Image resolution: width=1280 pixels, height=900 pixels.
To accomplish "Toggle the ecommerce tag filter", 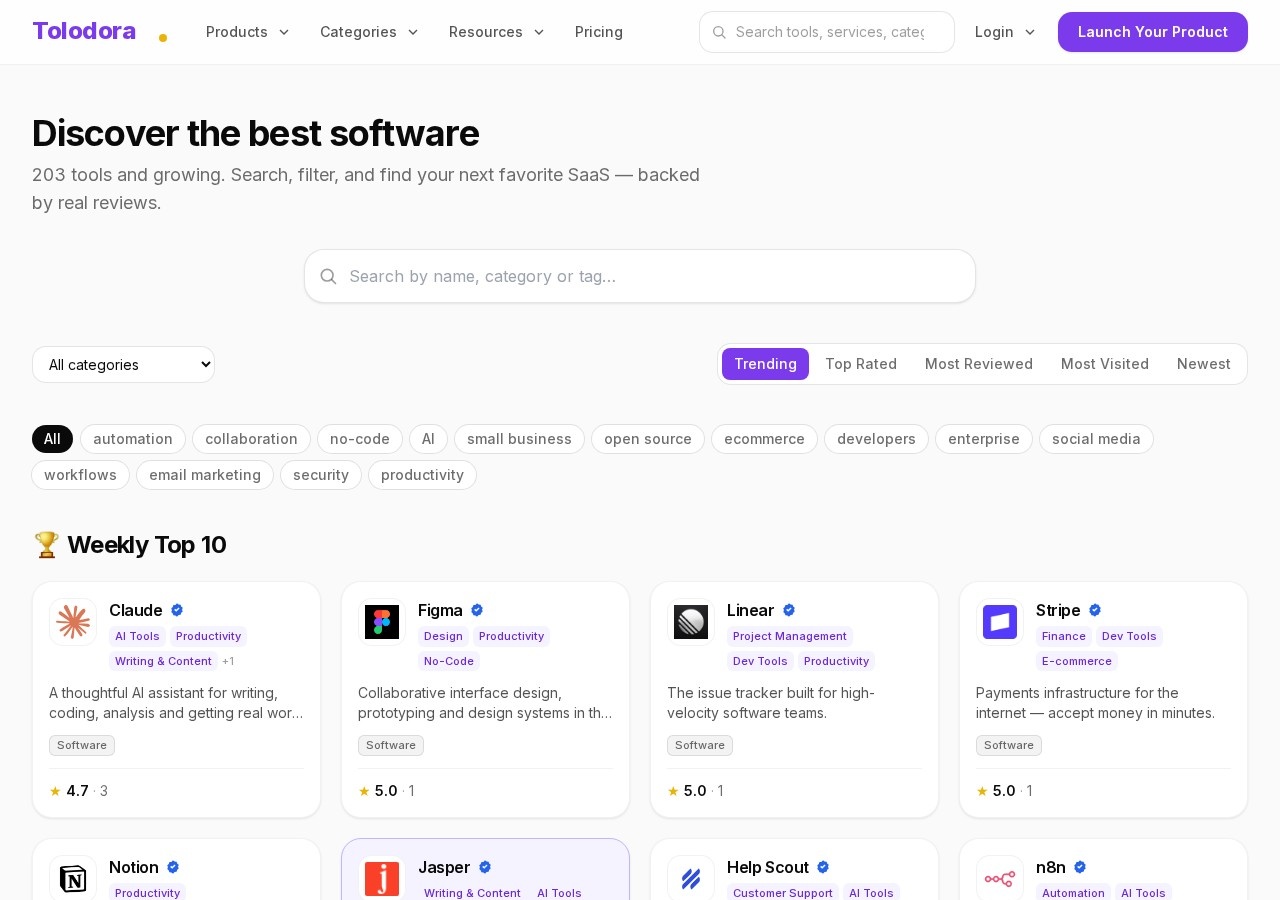I will coord(764,439).
